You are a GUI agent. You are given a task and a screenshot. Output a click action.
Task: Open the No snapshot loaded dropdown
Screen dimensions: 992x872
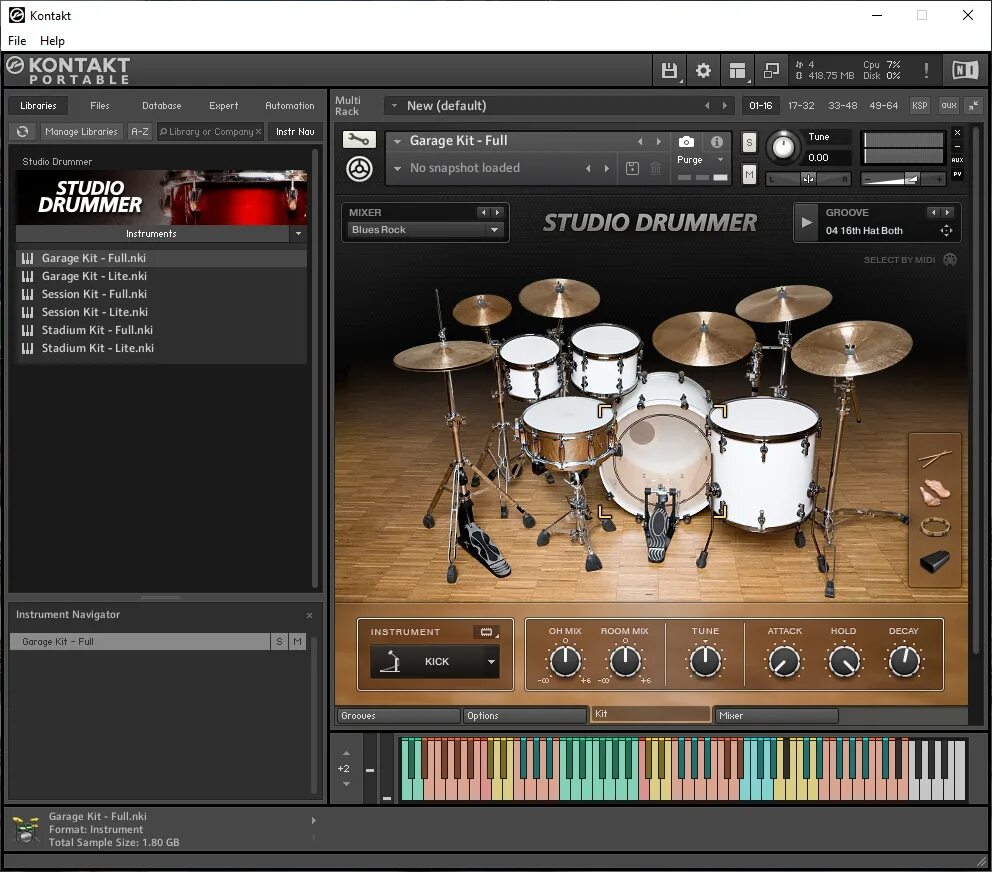coord(397,168)
